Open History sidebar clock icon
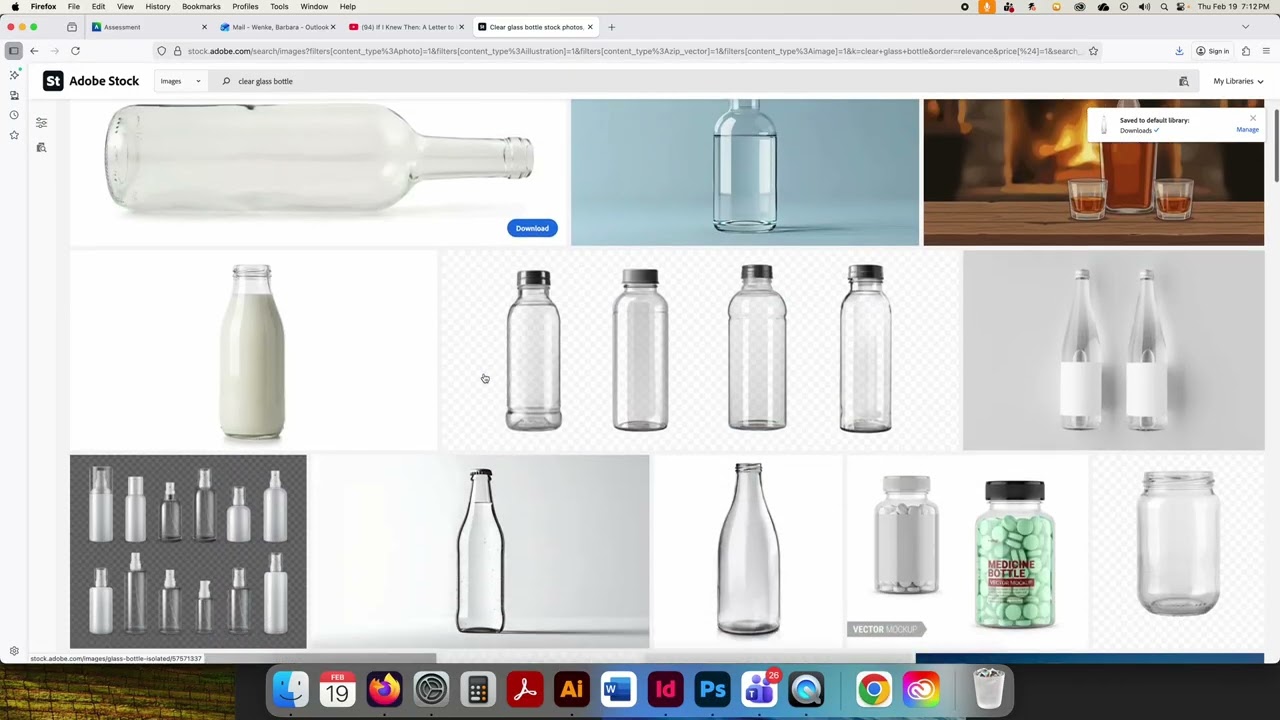 (14, 115)
